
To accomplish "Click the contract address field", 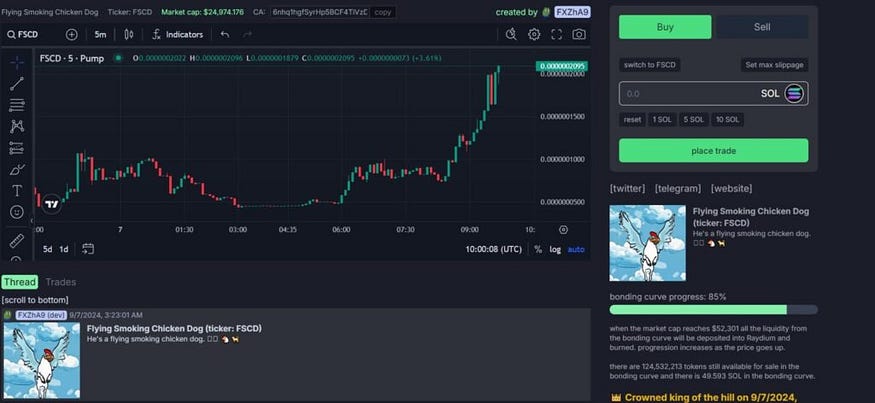I will [x=320, y=12].
